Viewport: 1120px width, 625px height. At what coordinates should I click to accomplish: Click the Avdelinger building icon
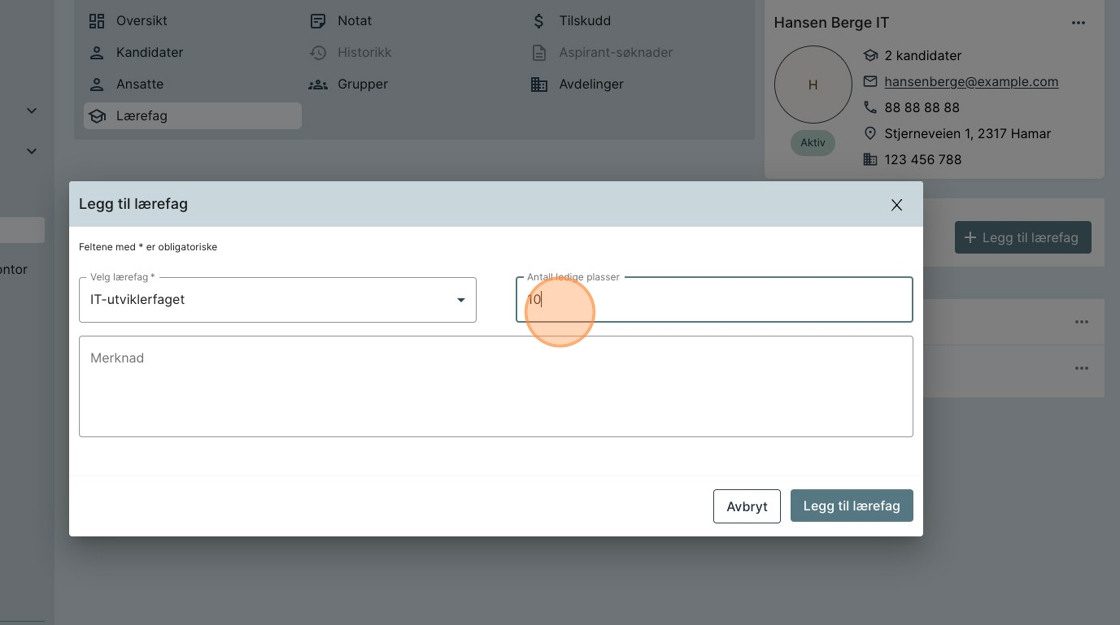pos(539,84)
